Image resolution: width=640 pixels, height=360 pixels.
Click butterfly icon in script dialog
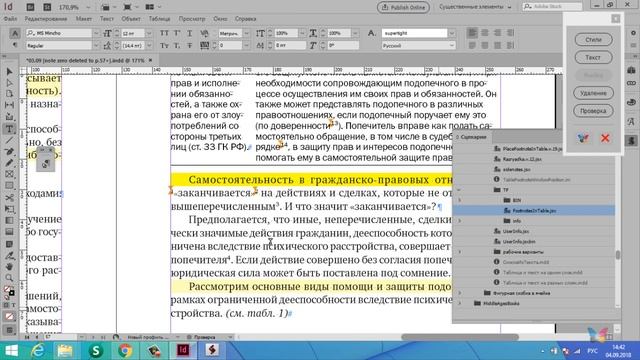click(583, 138)
